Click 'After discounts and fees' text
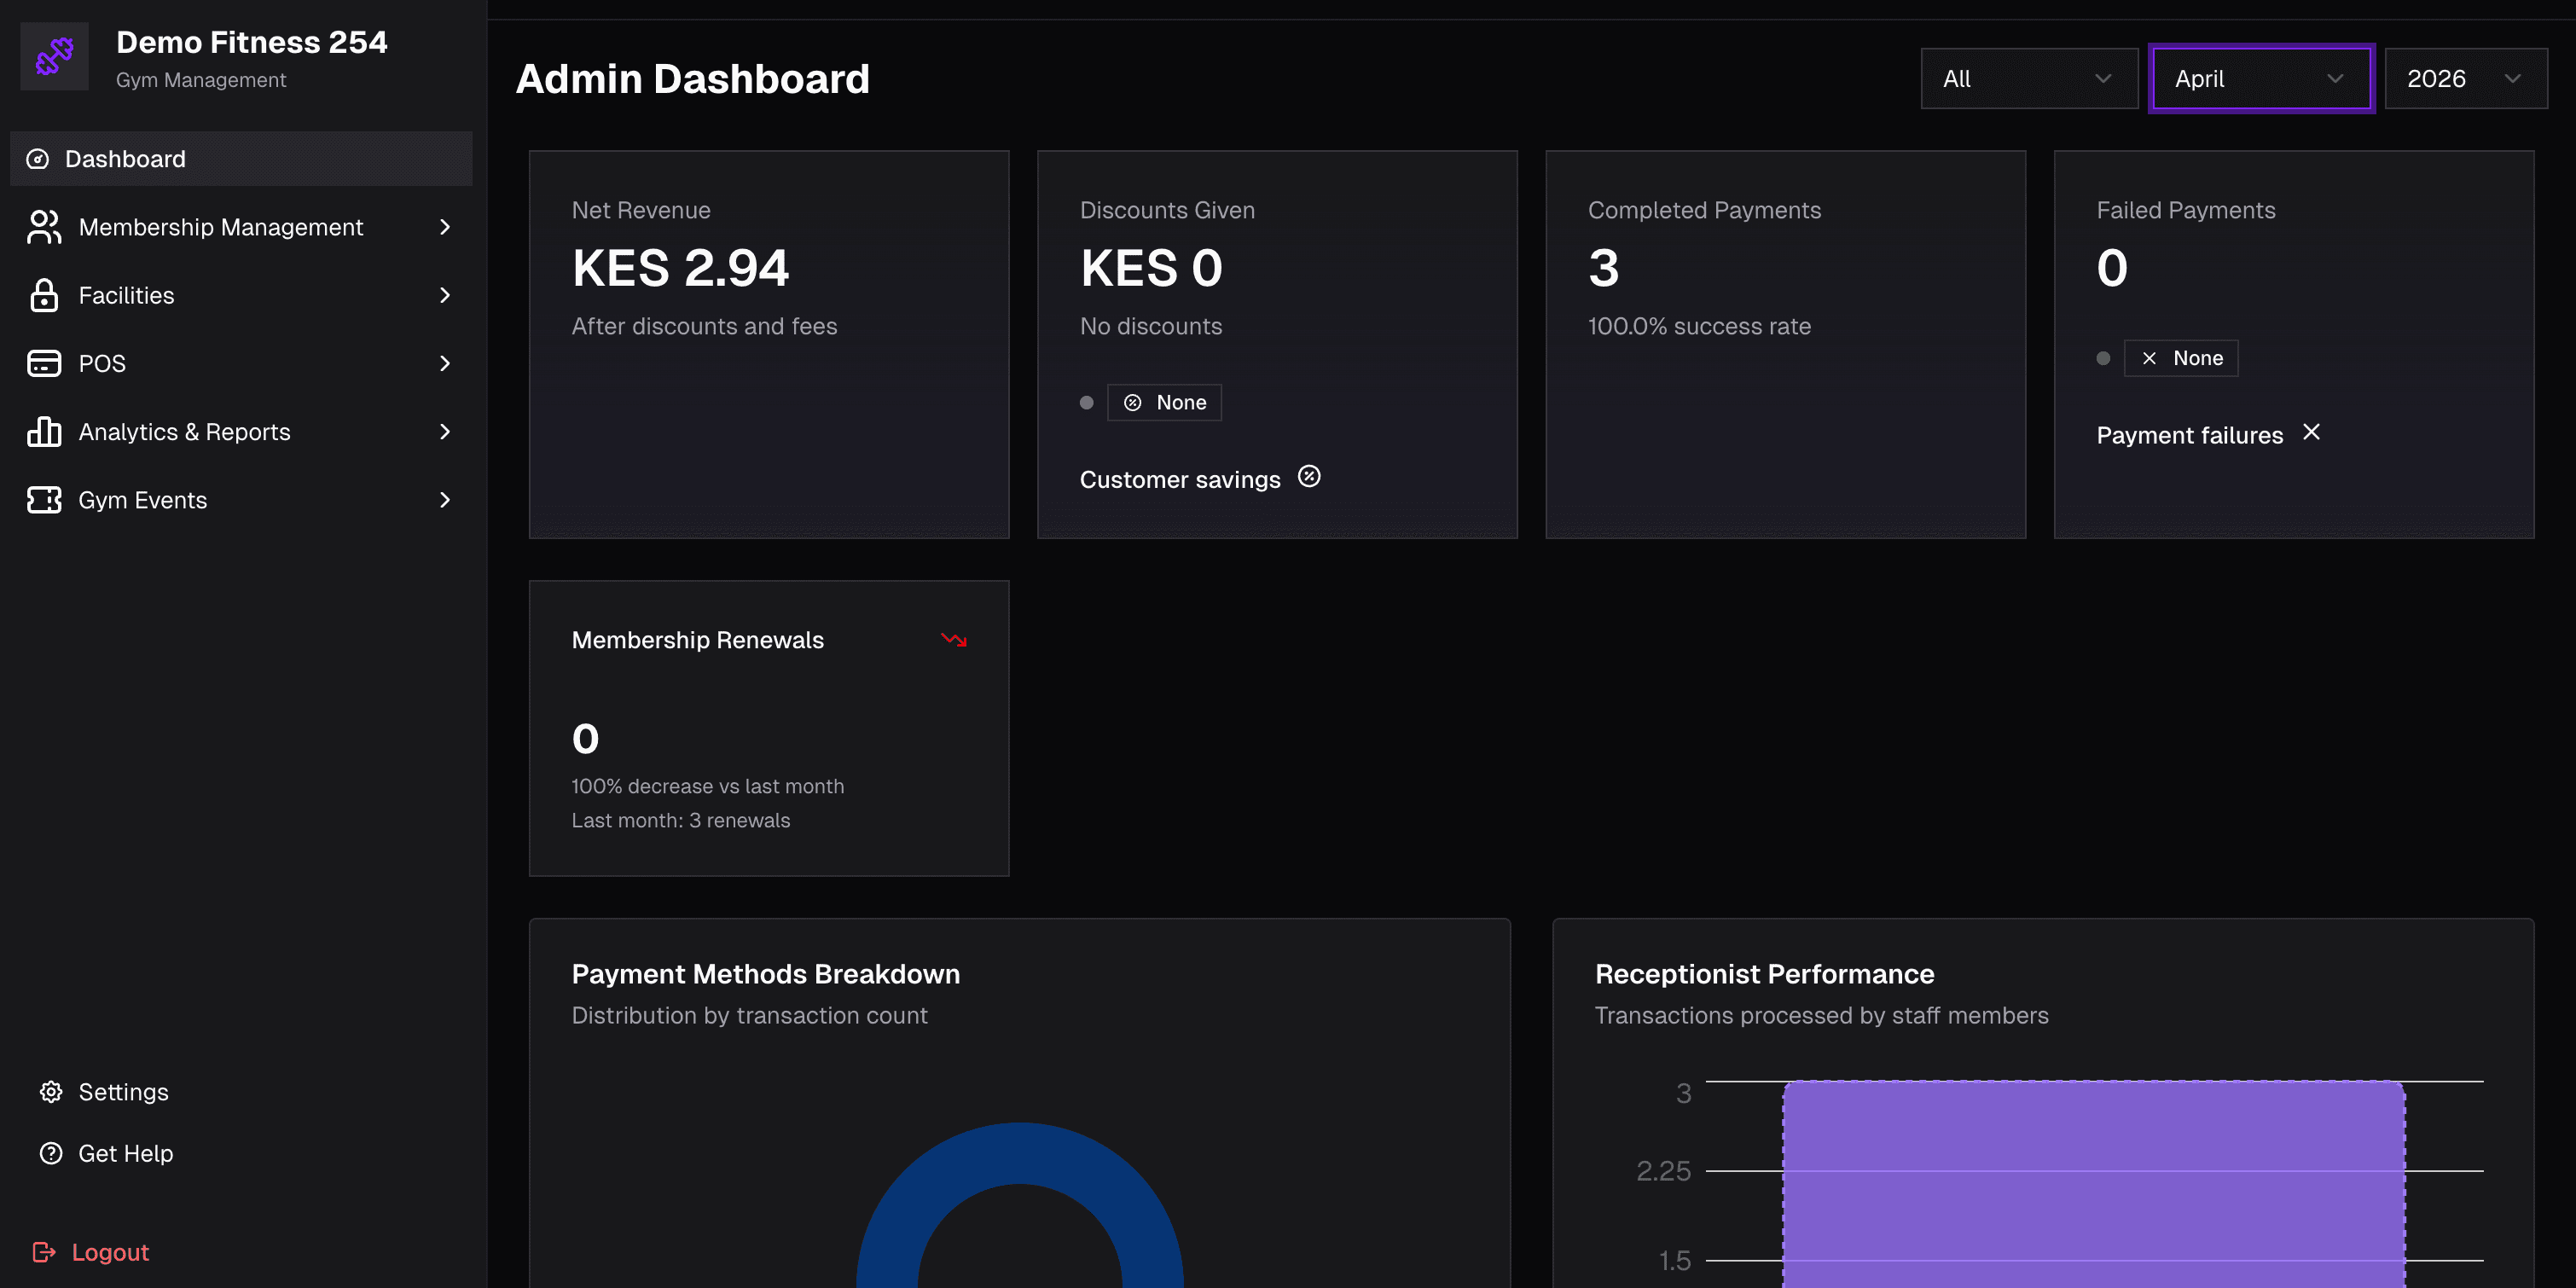2576x1288 pixels. [x=704, y=326]
